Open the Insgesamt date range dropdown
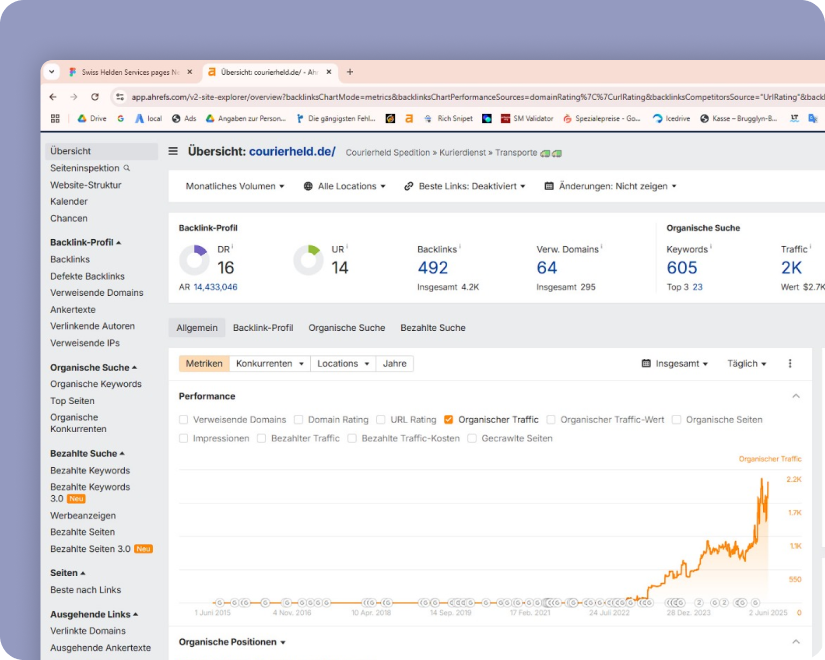 [675, 364]
